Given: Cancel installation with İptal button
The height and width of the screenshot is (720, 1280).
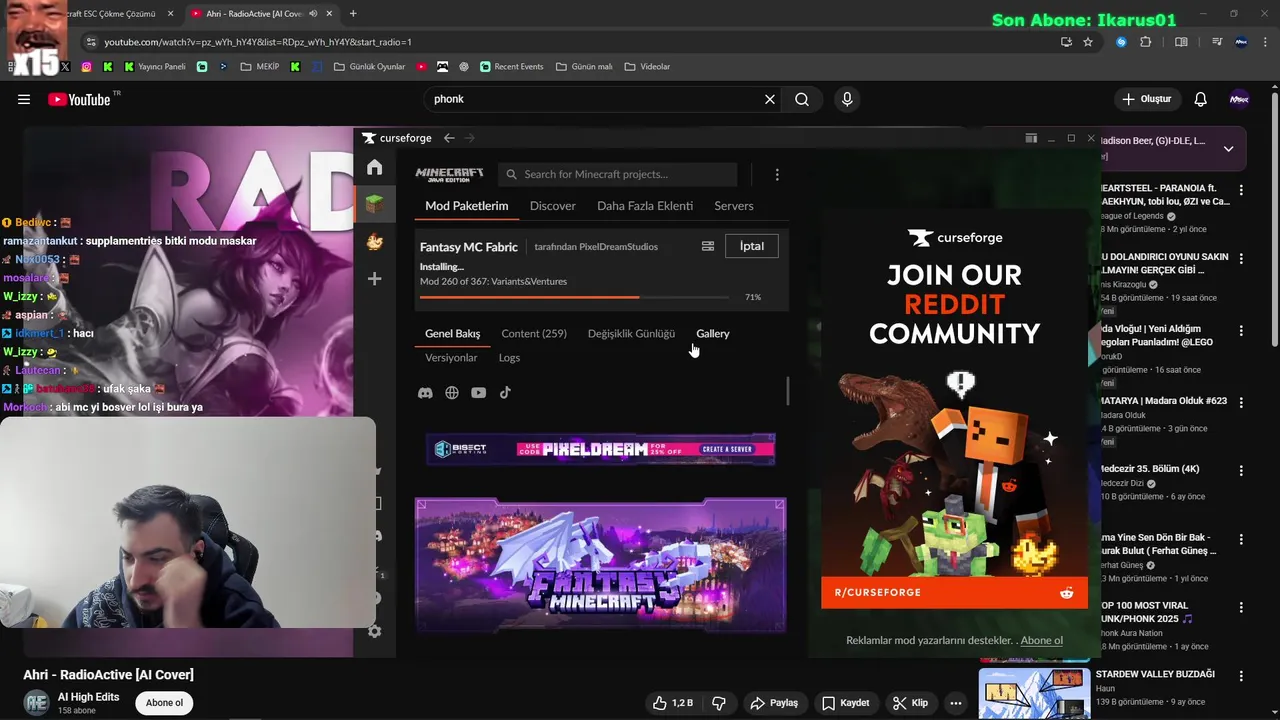Looking at the screenshot, I should pyautogui.click(x=752, y=246).
